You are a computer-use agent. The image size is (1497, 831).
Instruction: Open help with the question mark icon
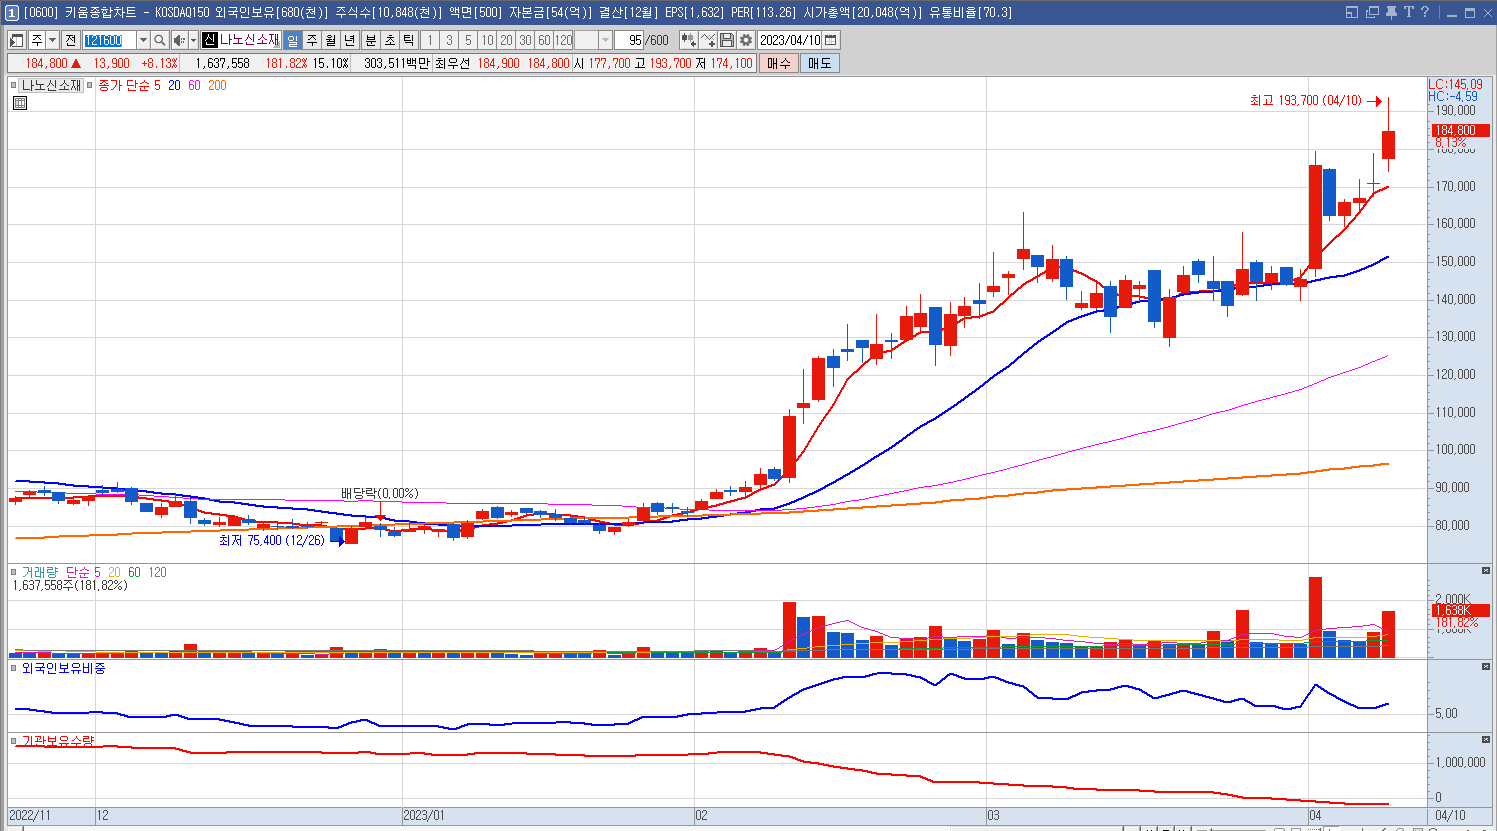[x=1425, y=12]
